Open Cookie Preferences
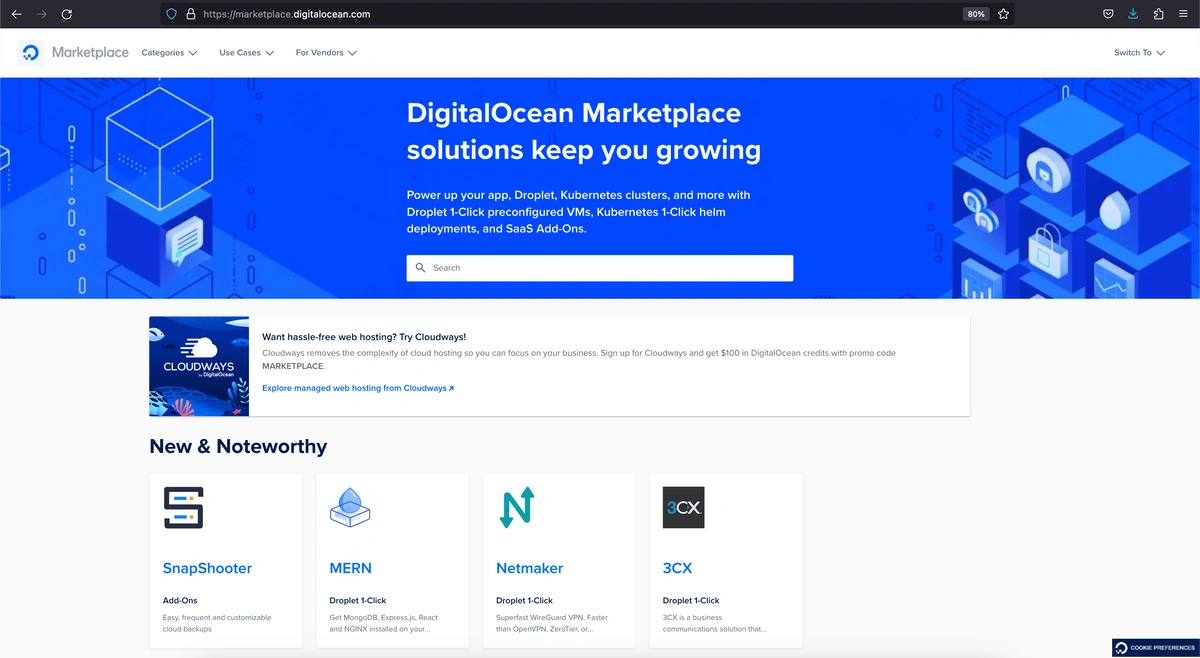 pyautogui.click(x=1155, y=647)
